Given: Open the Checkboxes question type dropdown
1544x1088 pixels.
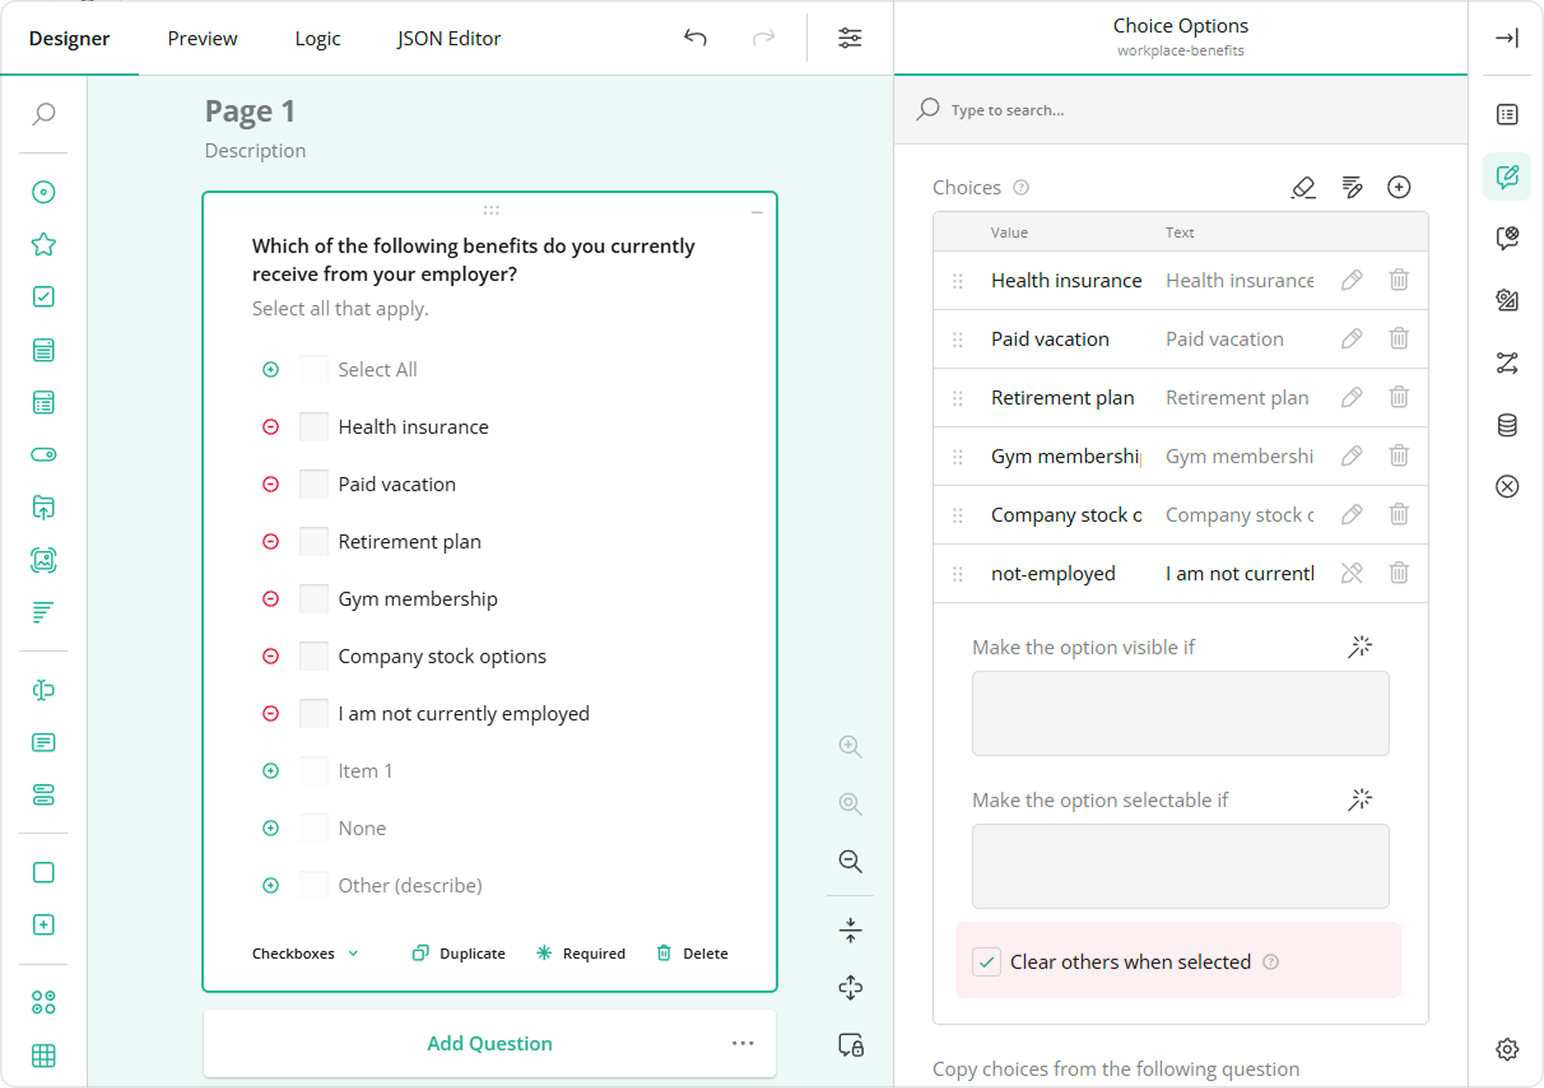Looking at the screenshot, I should point(304,953).
